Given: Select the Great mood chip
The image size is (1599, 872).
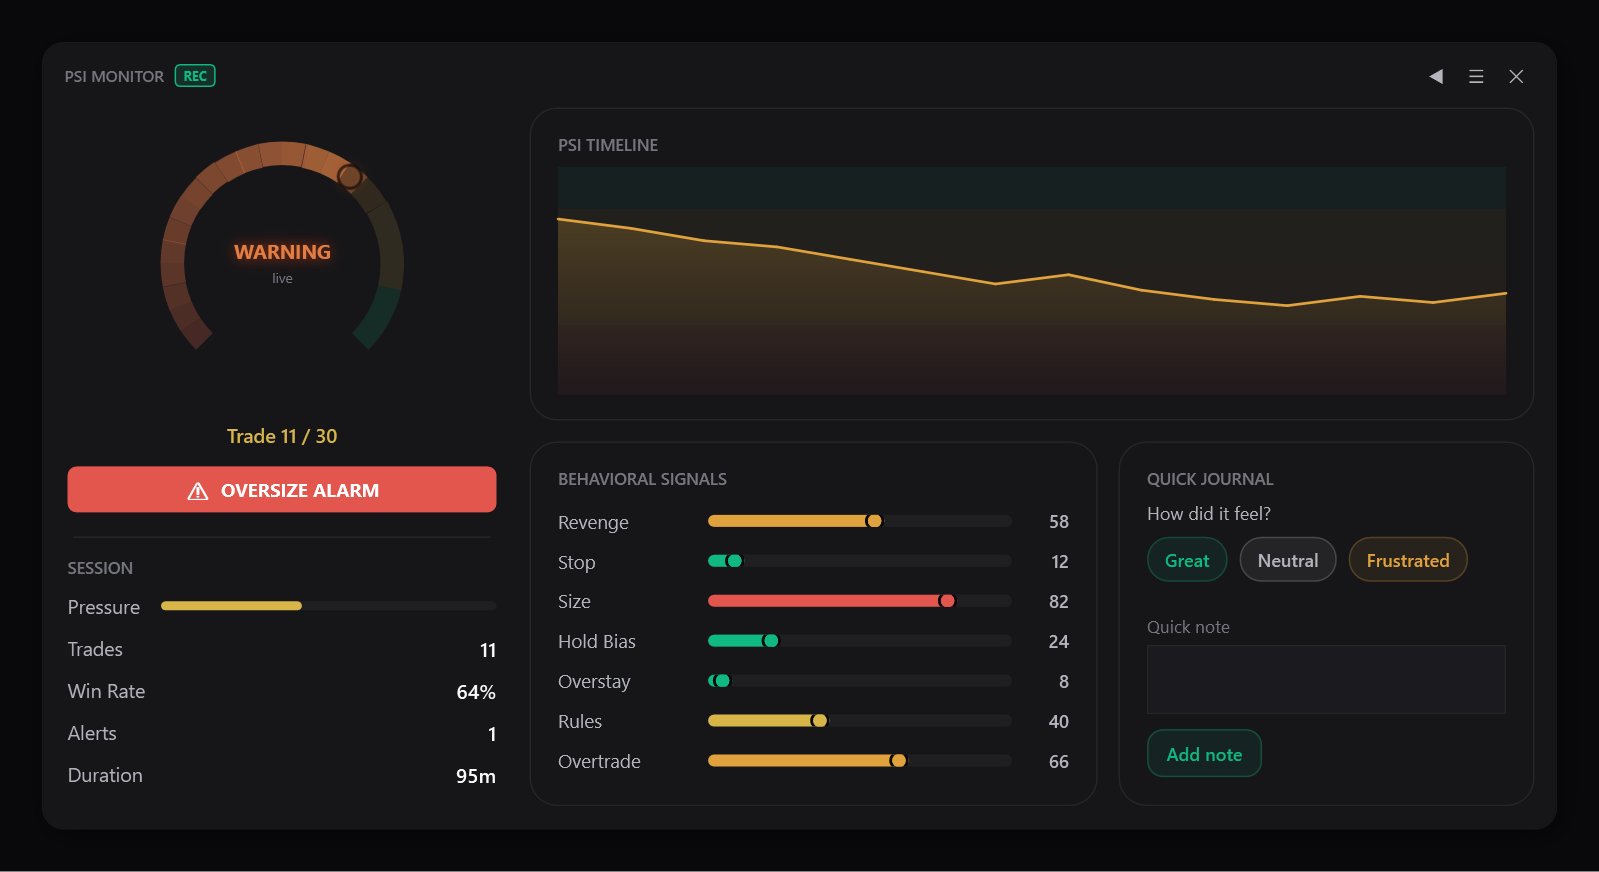Looking at the screenshot, I should point(1187,560).
